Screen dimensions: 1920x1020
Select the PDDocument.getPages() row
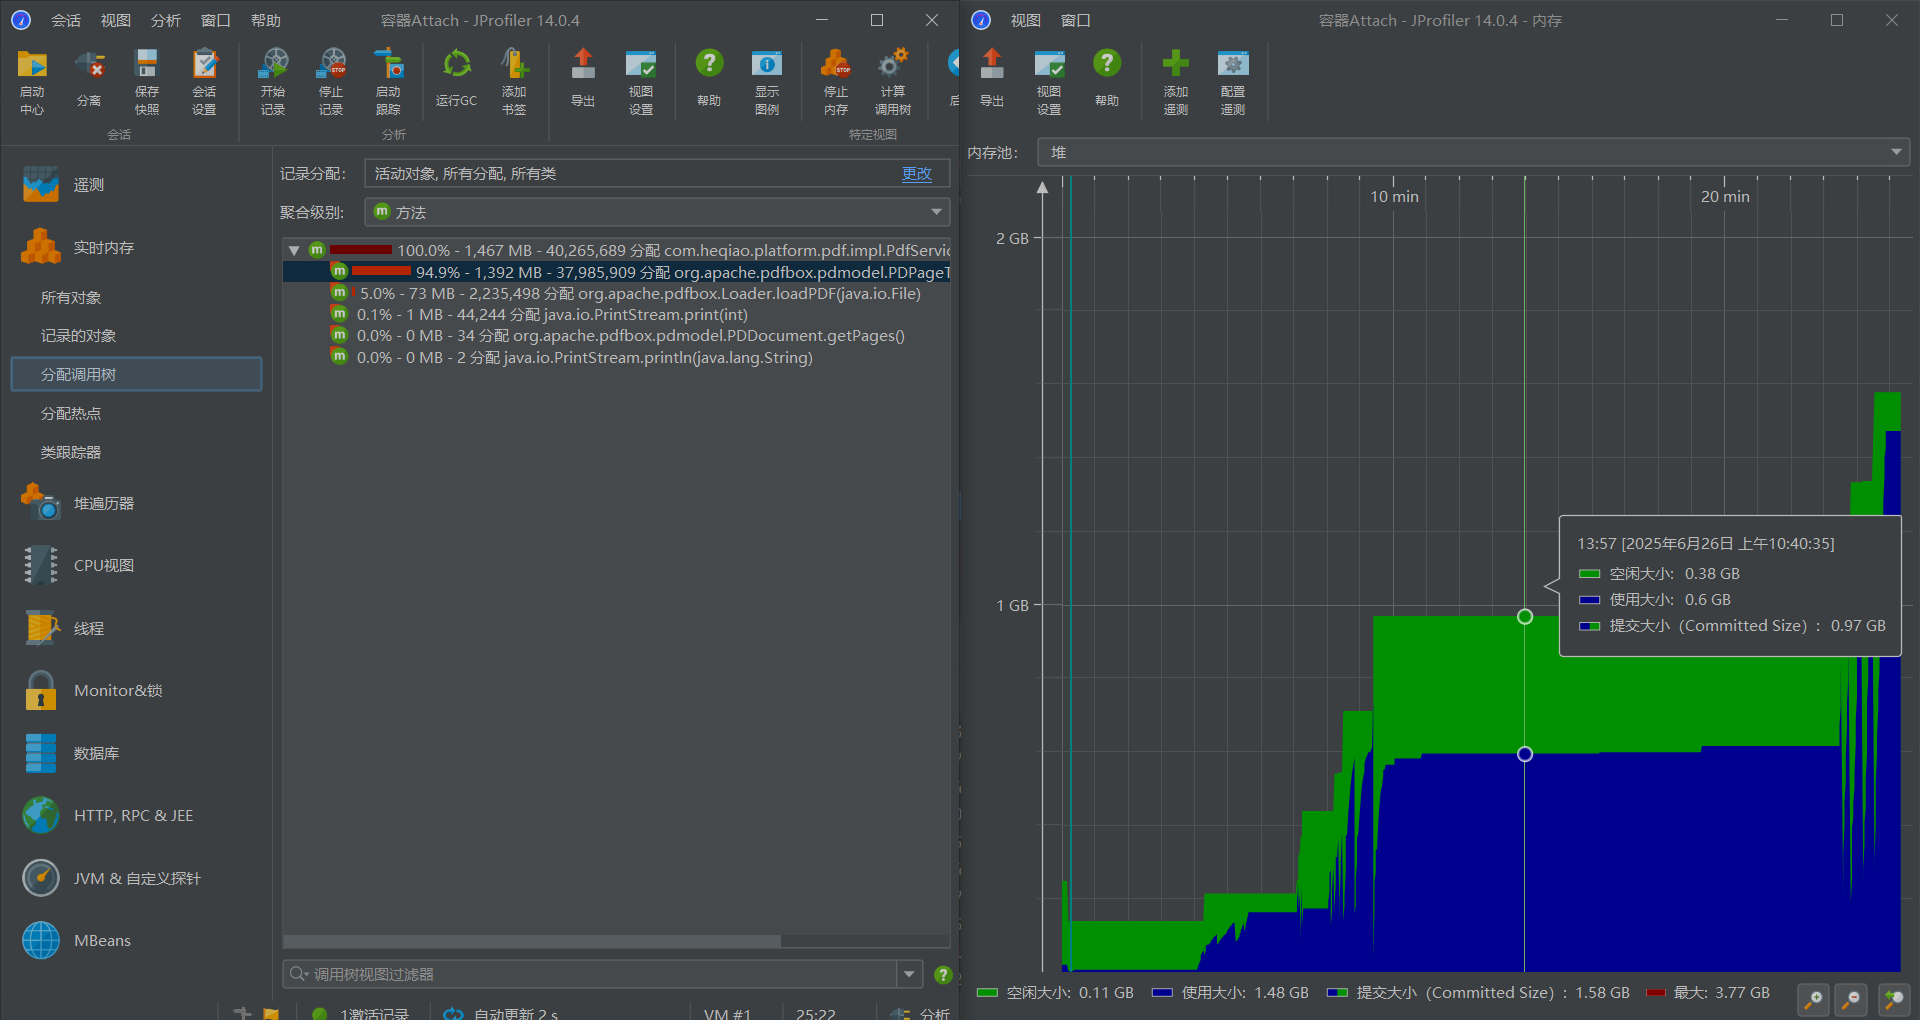[618, 336]
